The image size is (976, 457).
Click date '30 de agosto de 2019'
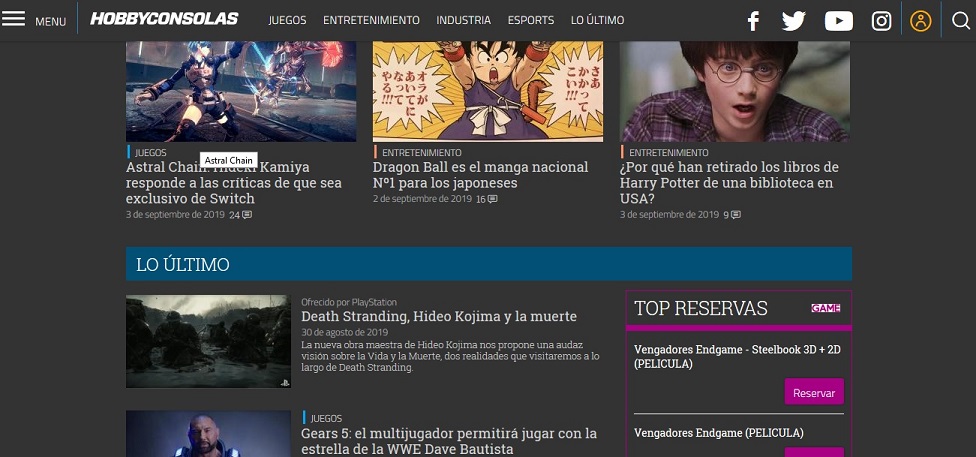344,332
